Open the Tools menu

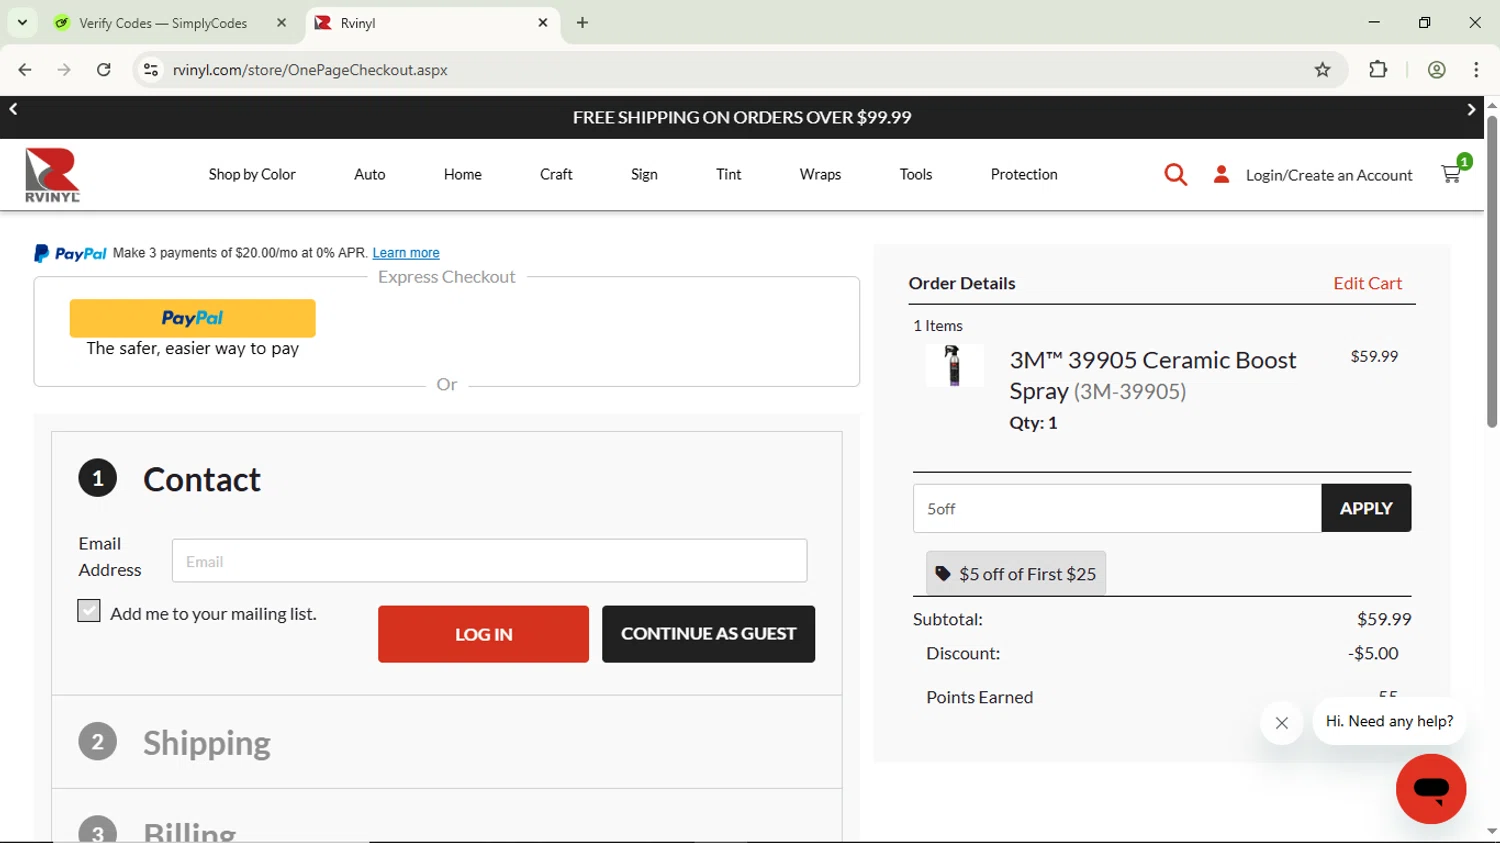[916, 175]
